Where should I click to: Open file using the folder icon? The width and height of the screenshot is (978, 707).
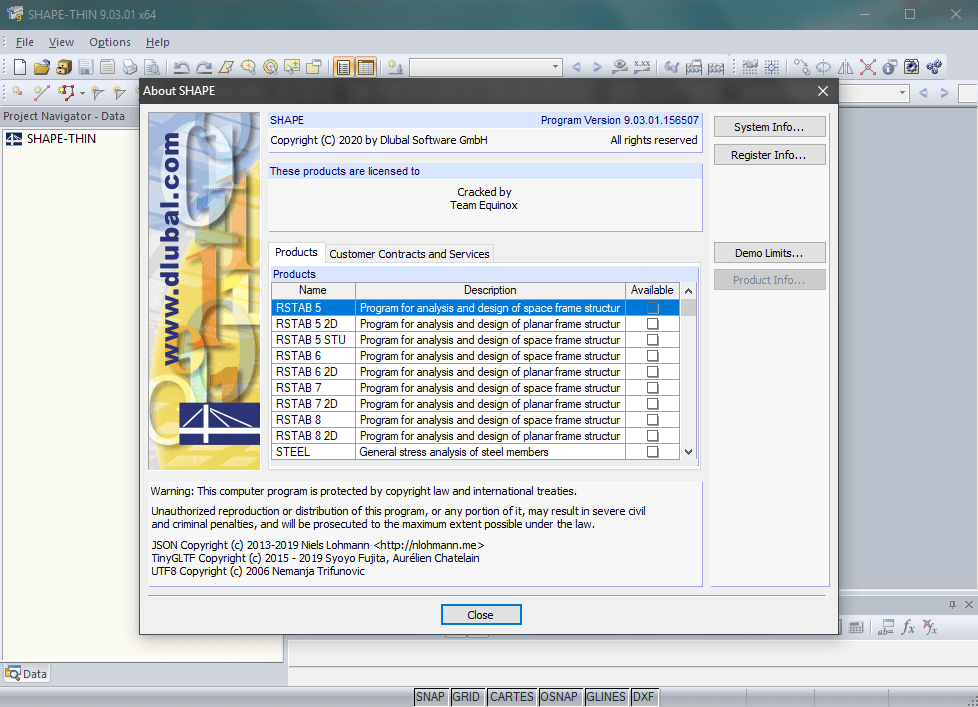click(42, 67)
